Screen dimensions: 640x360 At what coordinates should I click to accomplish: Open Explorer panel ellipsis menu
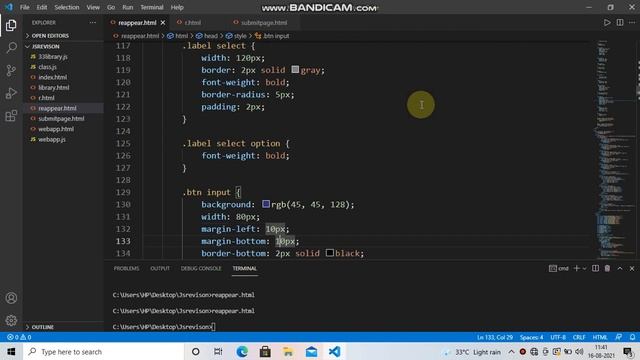pos(93,22)
